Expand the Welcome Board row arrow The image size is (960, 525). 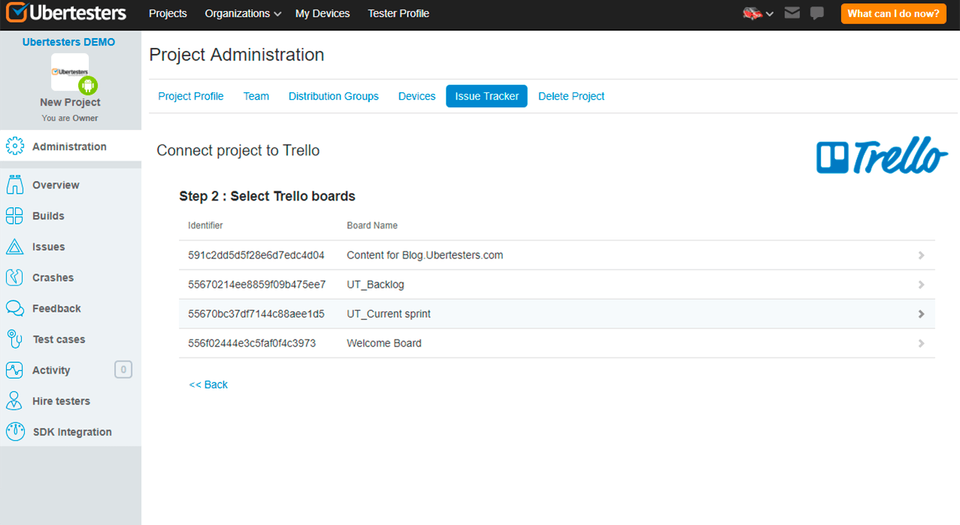click(x=921, y=343)
